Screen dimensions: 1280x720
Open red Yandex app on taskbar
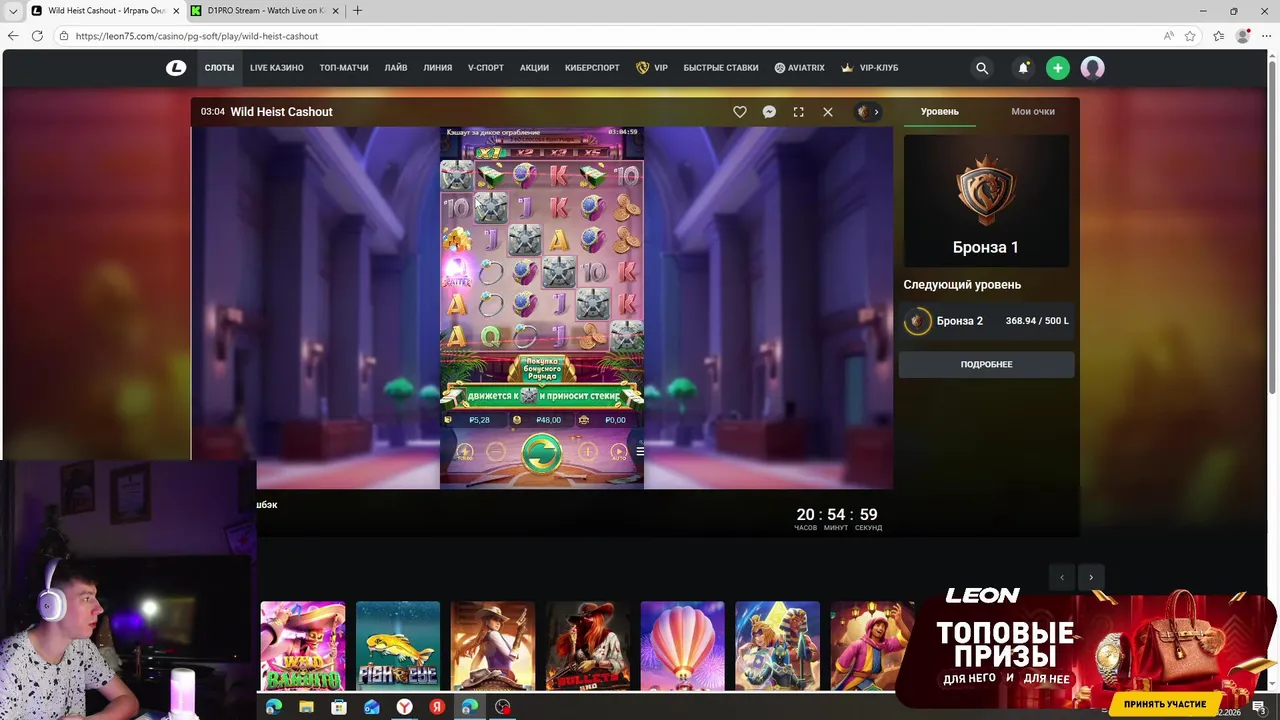[x=437, y=707]
